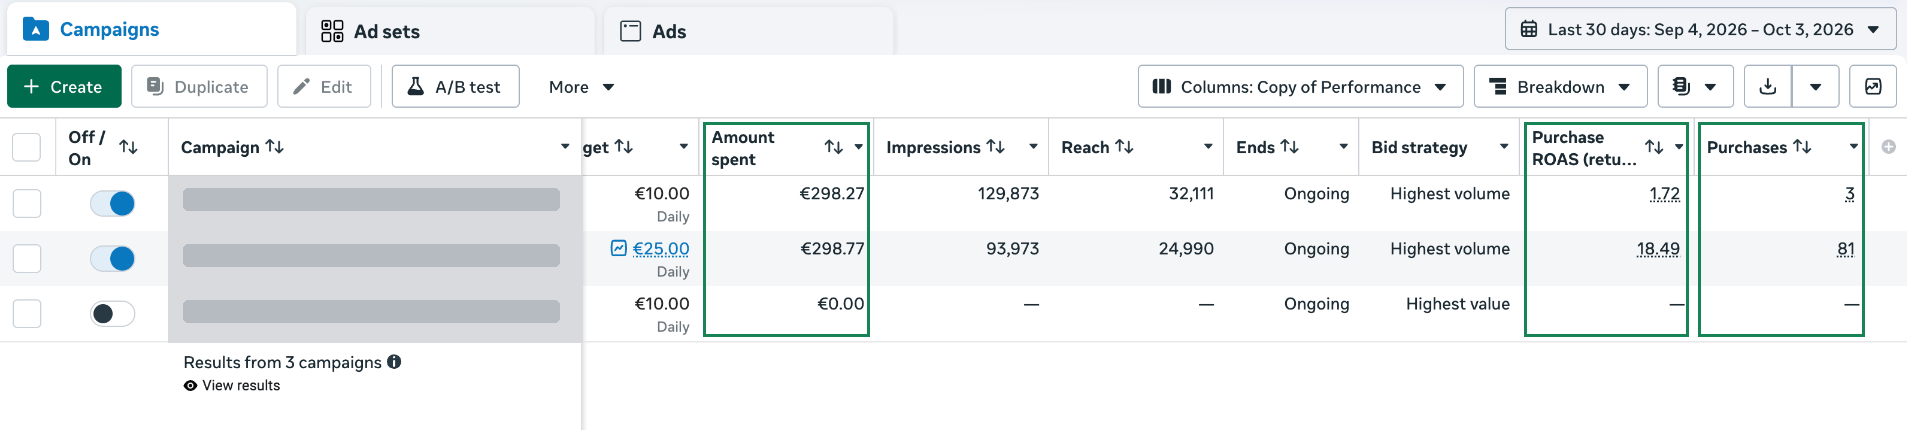The image size is (1907, 430).
Task: Turn off the campaign with 93,973 impressions
Action: tap(112, 258)
